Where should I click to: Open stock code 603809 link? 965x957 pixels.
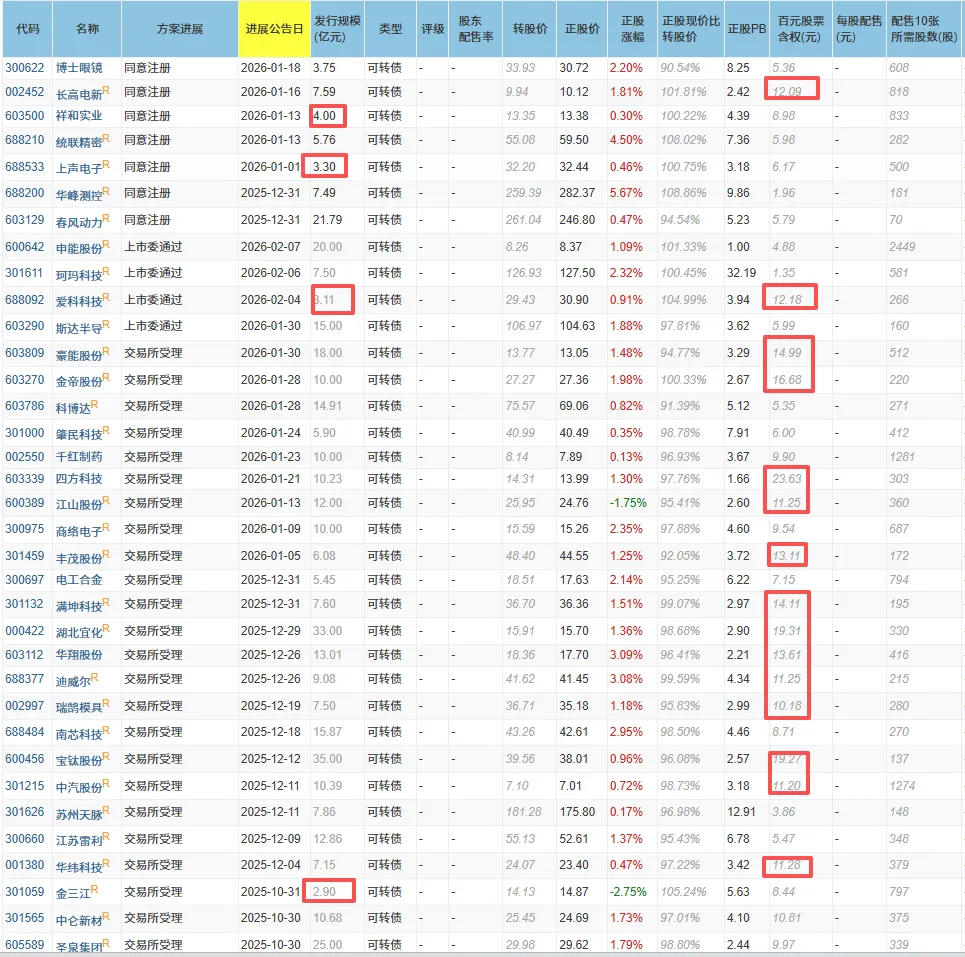coord(25,353)
